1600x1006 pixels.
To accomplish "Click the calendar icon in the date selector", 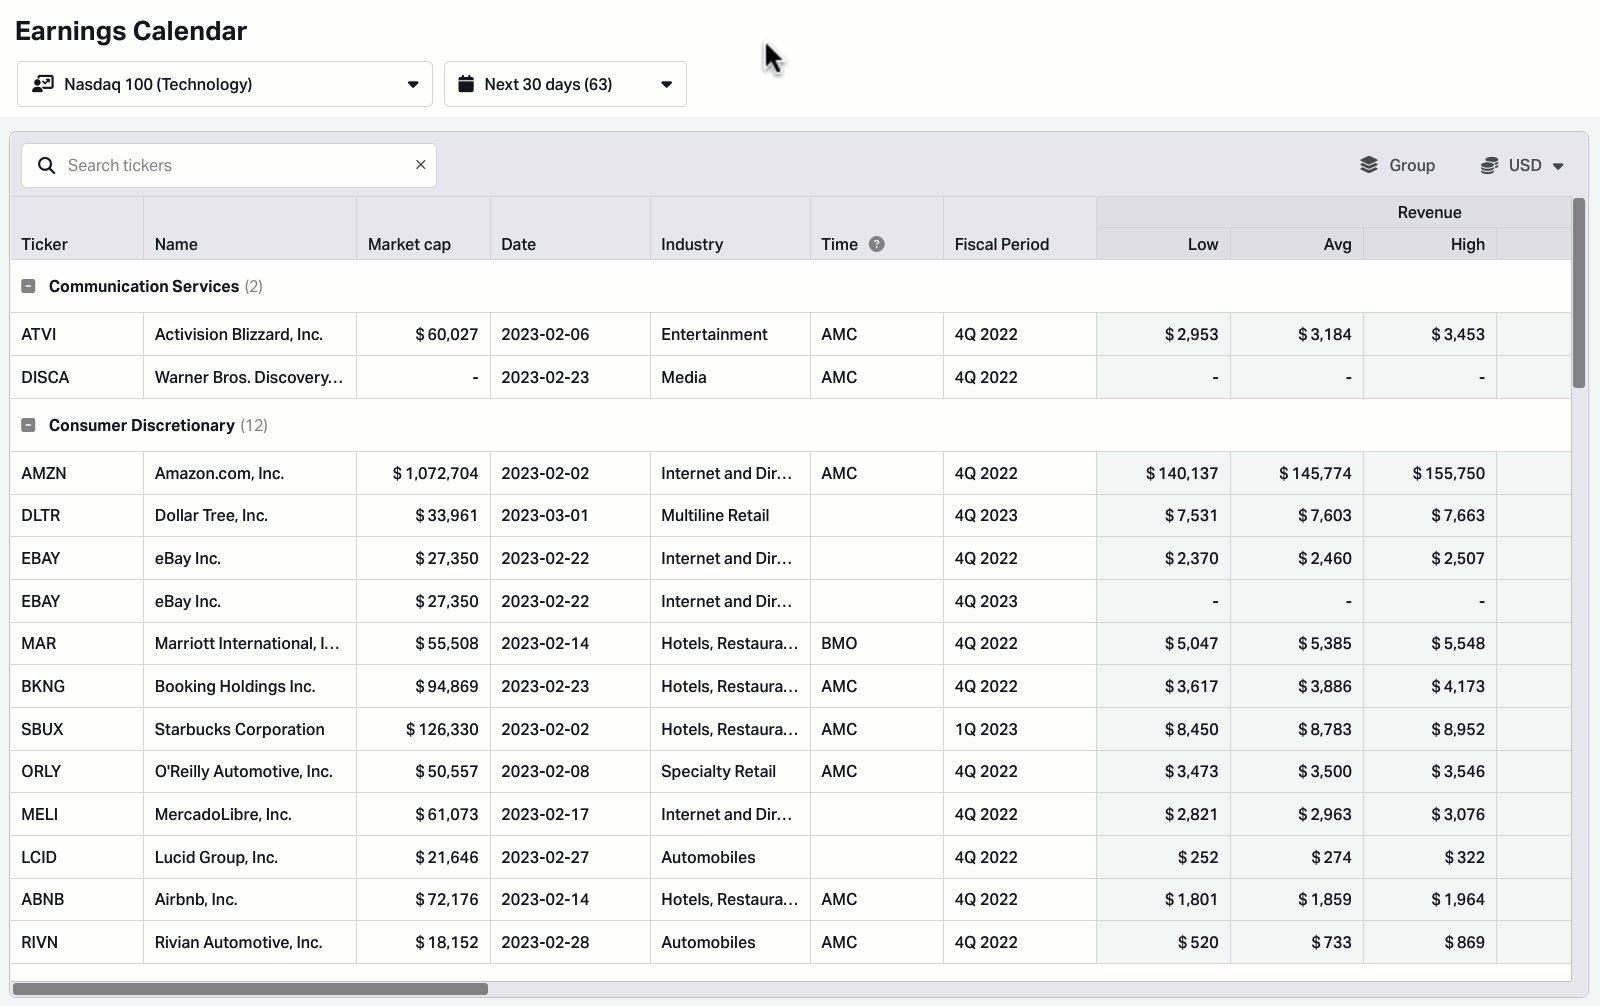I will click(465, 84).
